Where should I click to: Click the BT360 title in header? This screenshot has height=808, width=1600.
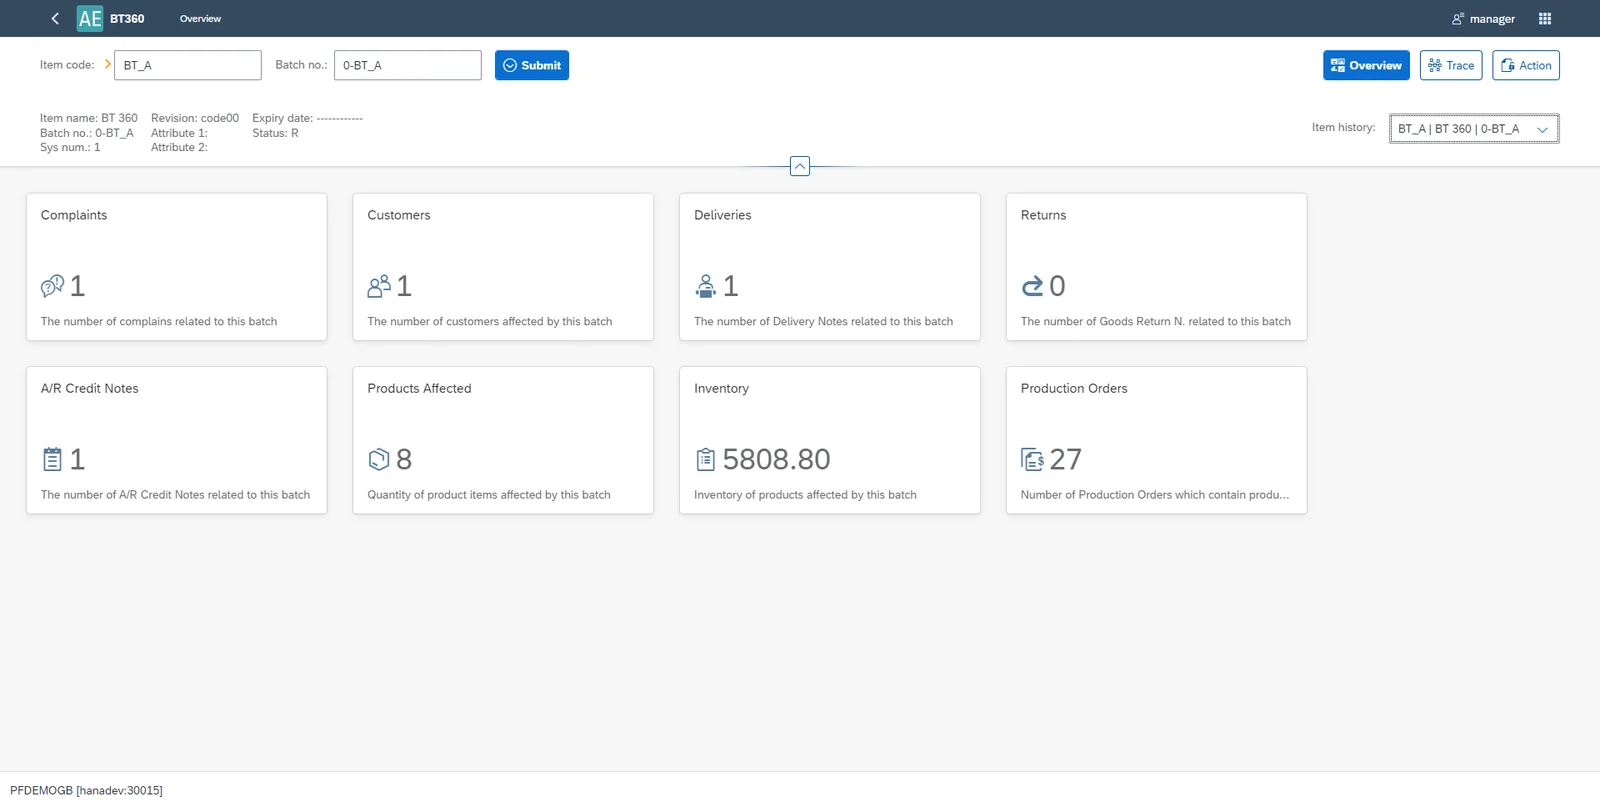click(127, 18)
